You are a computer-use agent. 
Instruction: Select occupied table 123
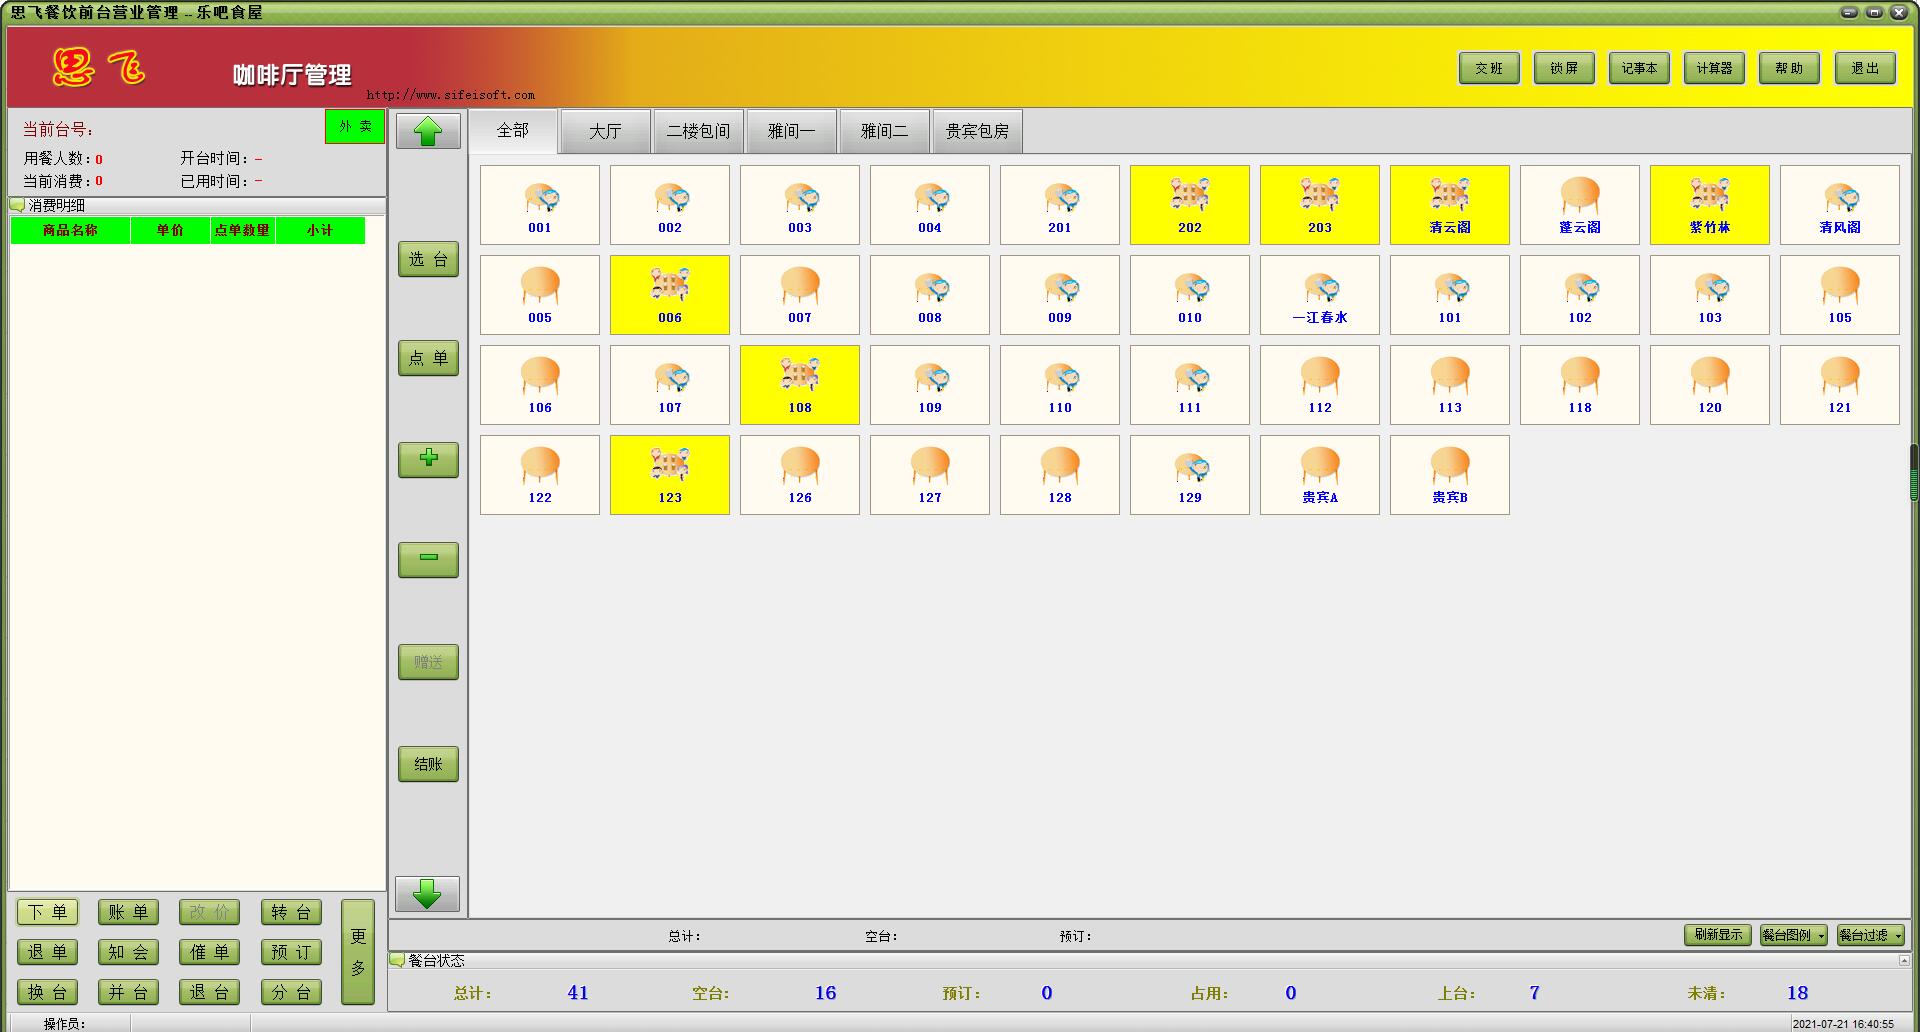(x=669, y=475)
